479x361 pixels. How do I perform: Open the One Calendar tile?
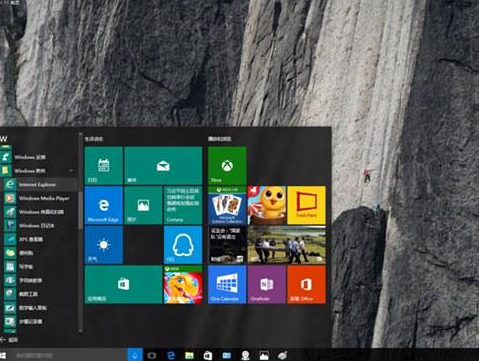[227, 284]
